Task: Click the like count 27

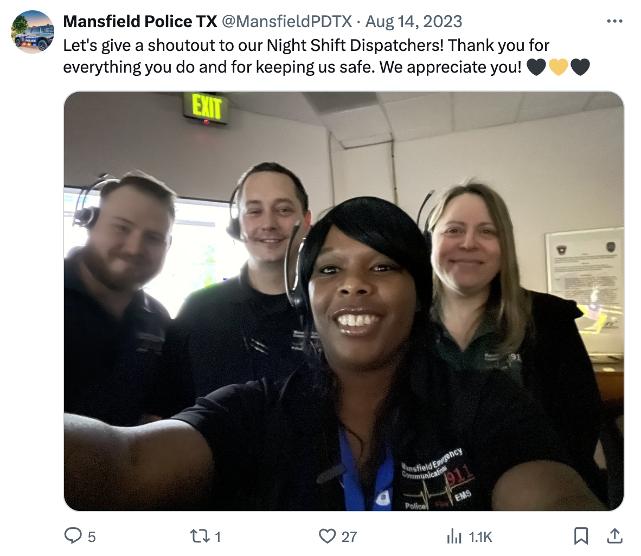Action: (x=349, y=537)
